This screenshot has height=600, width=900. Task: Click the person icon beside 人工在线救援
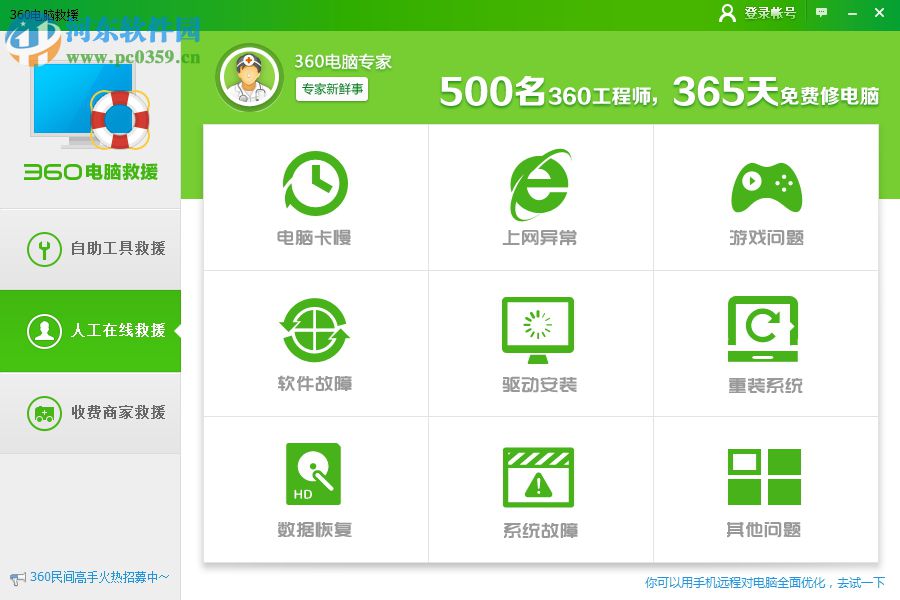click(x=45, y=330)
